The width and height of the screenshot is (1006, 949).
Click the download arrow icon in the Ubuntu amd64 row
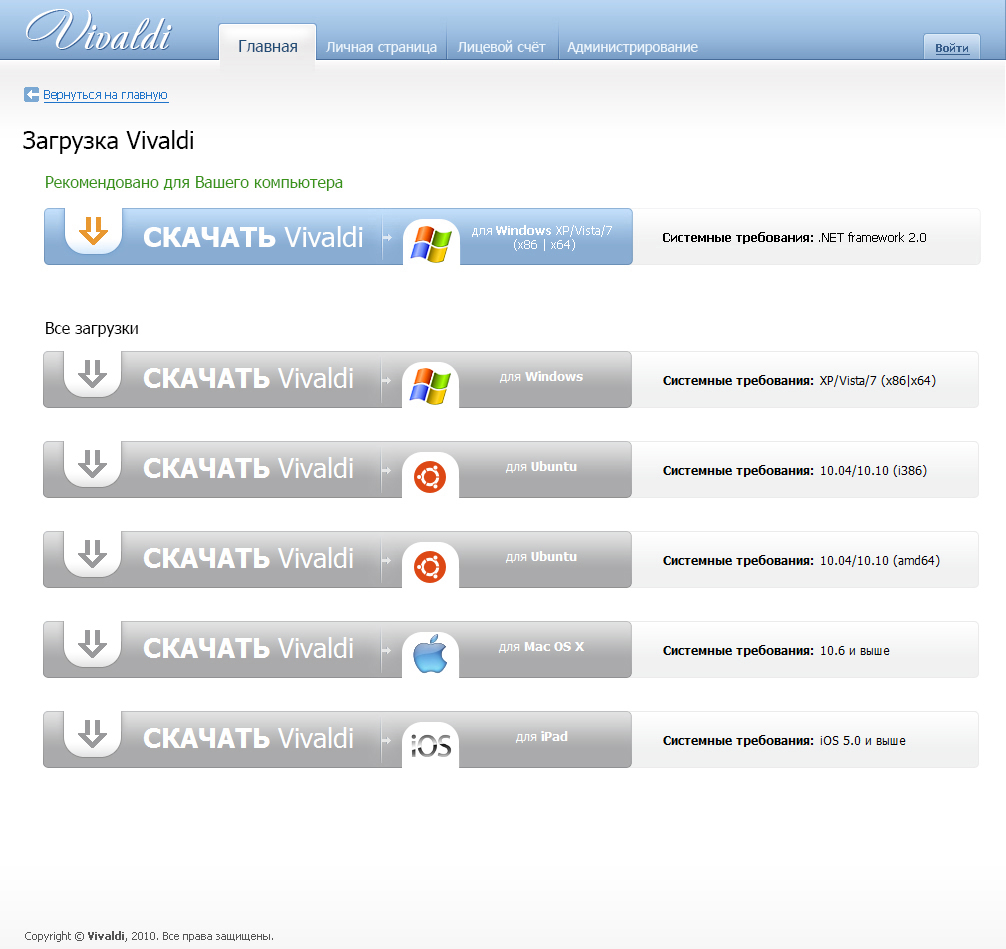pyautogui.click(x=92, y=553)
